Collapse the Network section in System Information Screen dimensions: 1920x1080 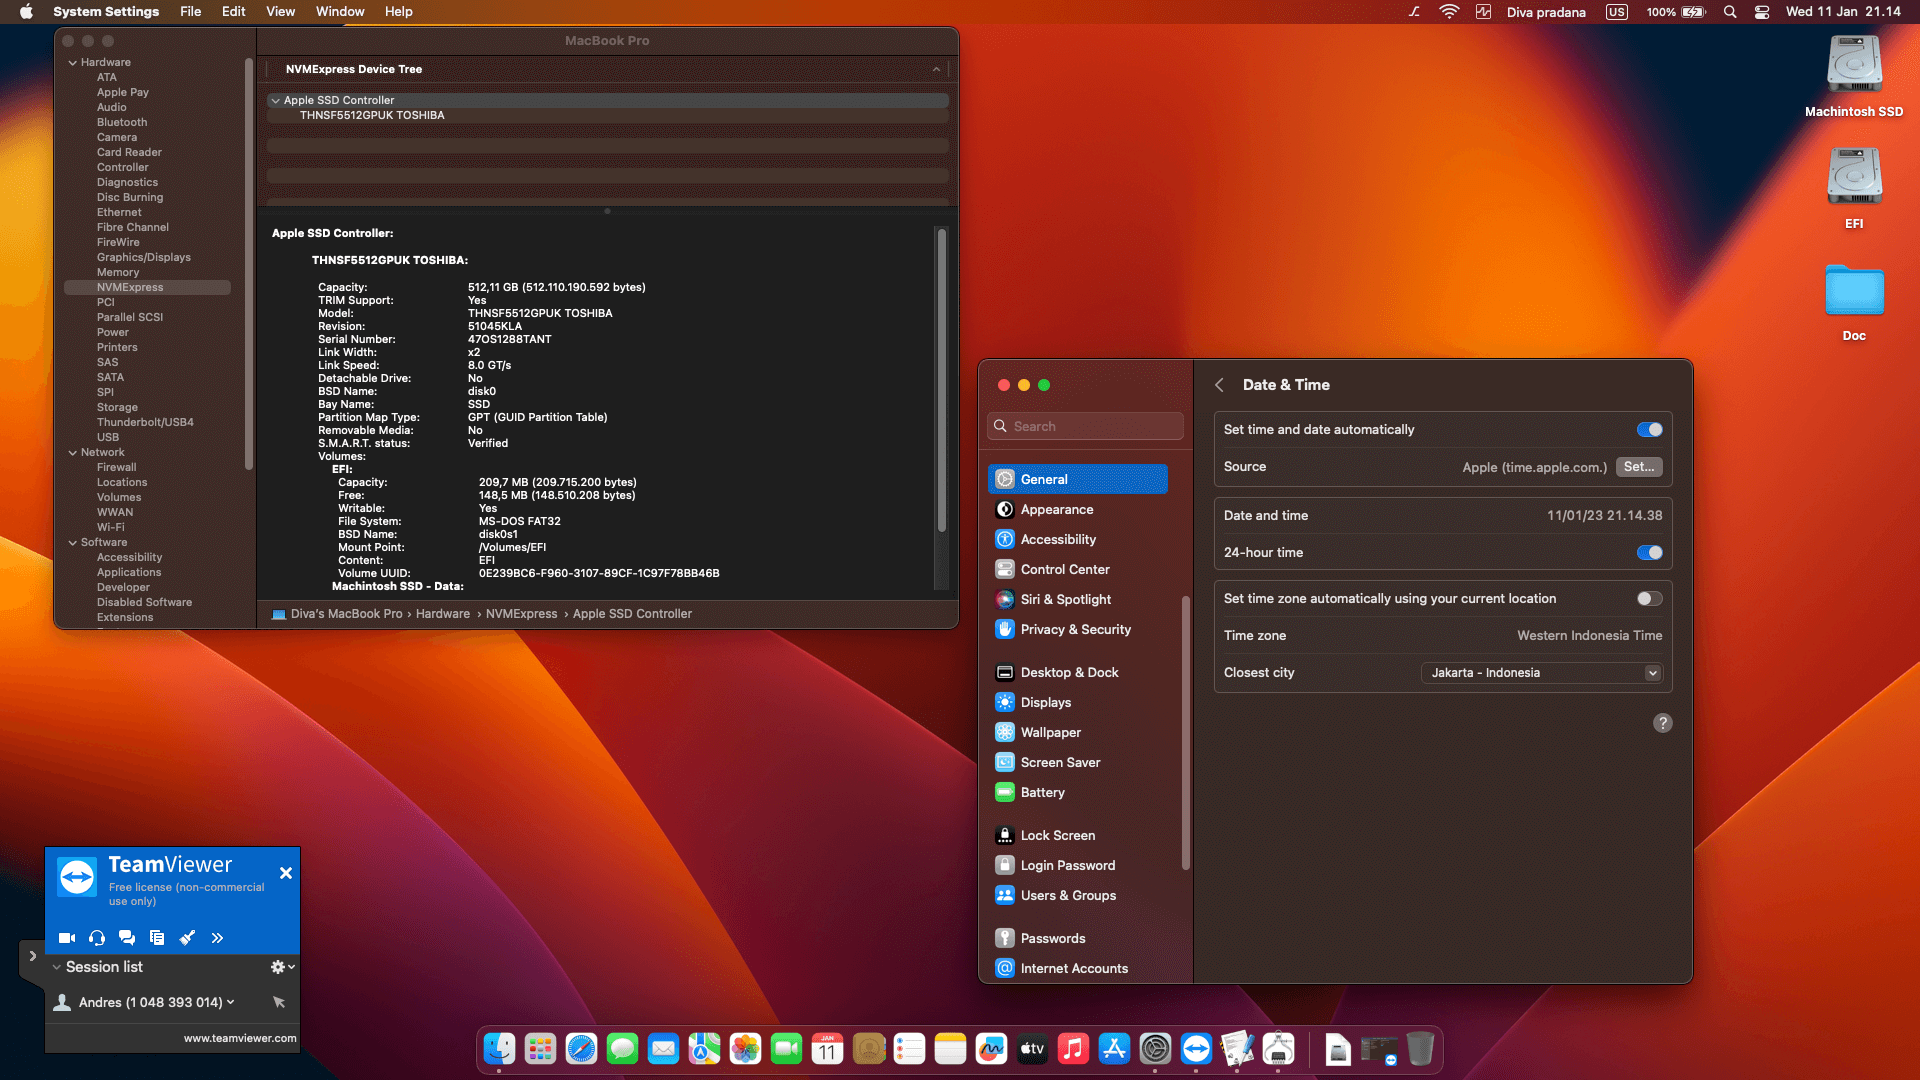(70, 452)
